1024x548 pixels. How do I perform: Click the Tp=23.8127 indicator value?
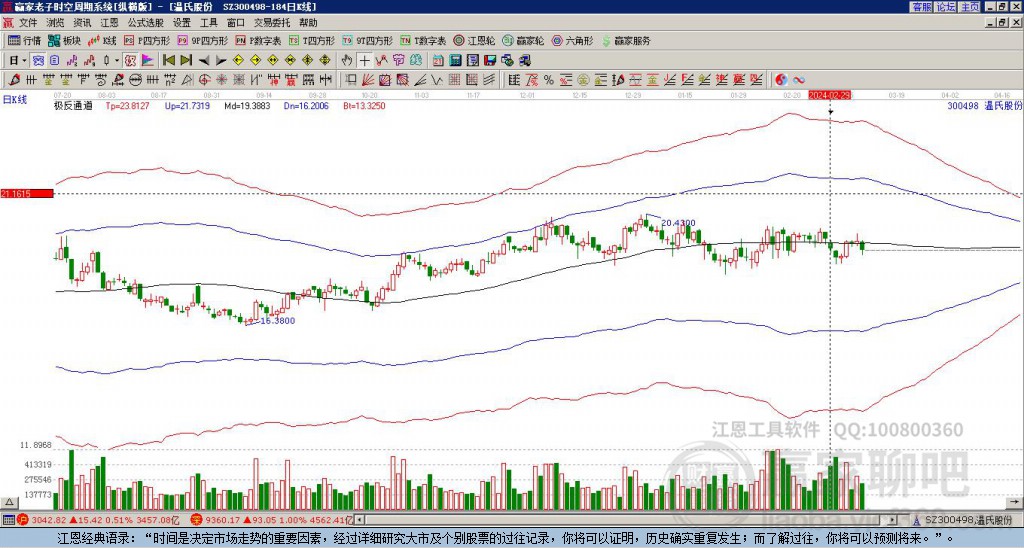tap(127, 105)
